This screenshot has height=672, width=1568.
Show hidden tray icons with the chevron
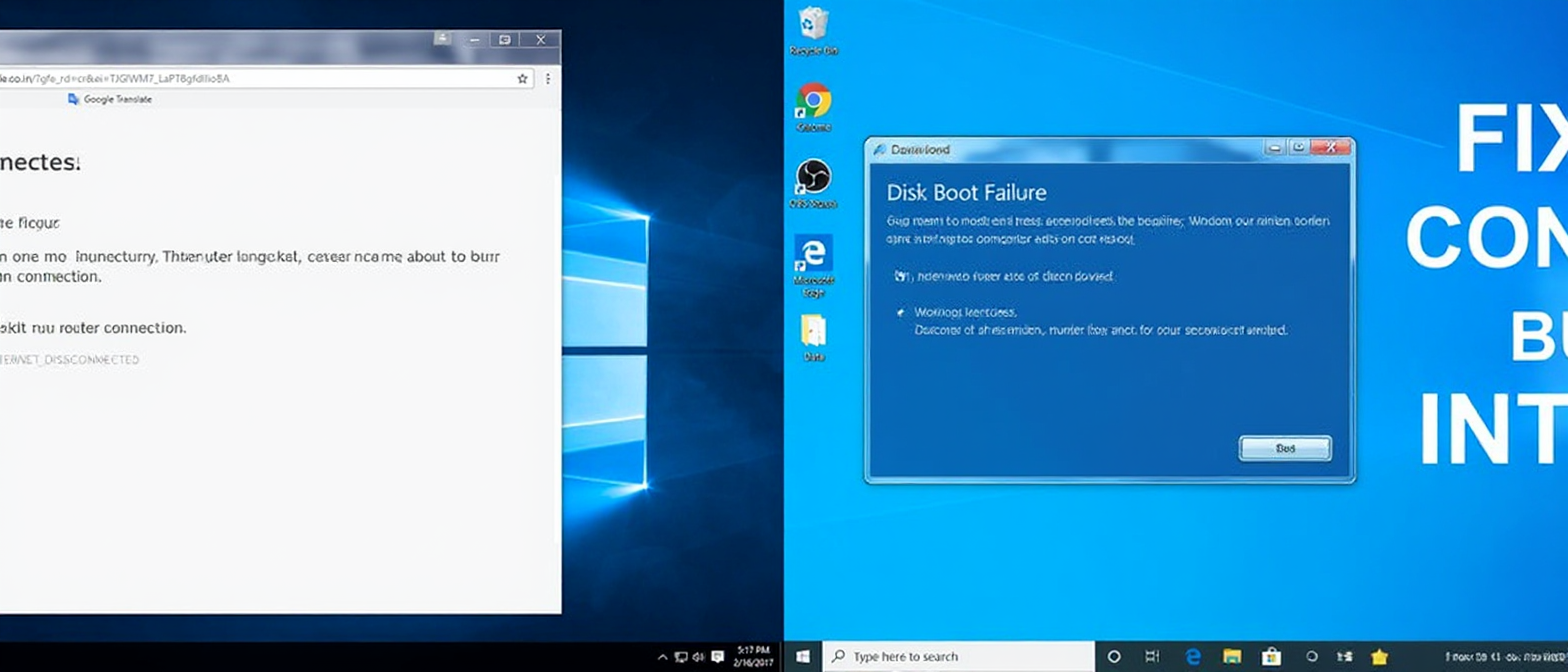click(x=662, y=657)
